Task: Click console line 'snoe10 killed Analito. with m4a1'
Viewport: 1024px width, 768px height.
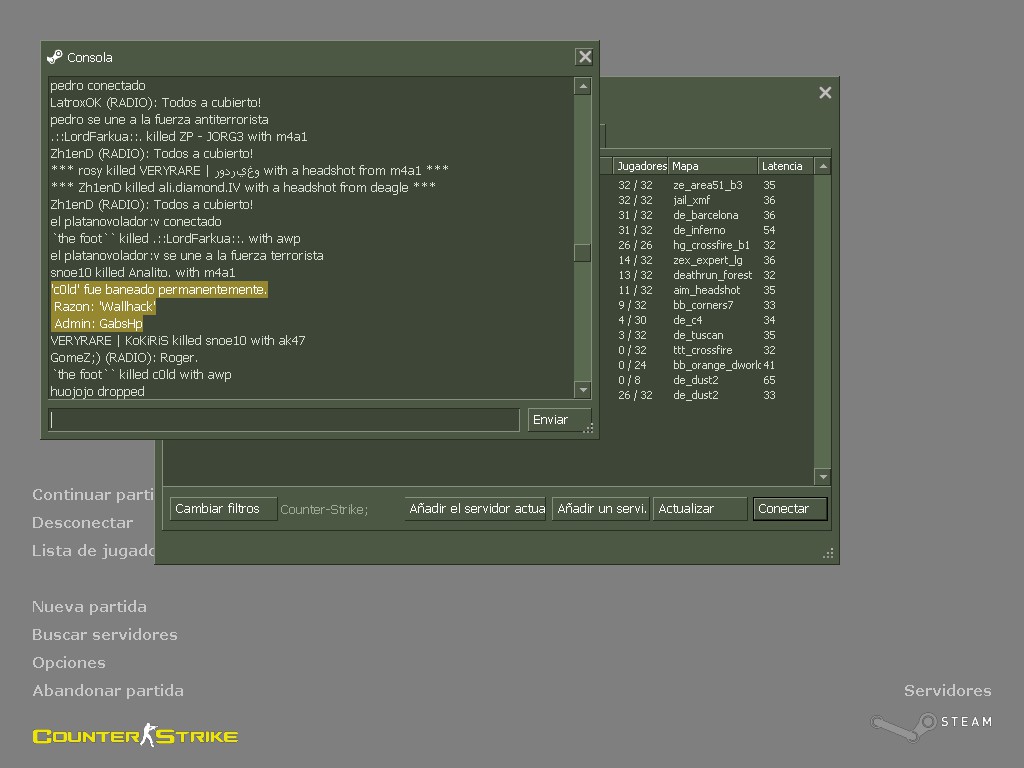Action: click(x=142, y=272)
